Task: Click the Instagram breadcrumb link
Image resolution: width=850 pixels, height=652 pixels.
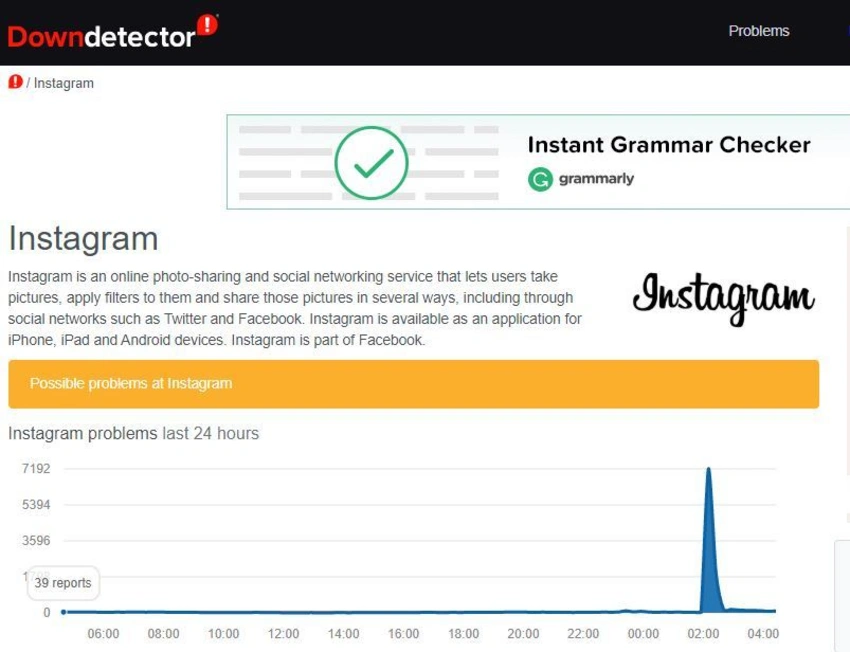Action: pos(64,83)
